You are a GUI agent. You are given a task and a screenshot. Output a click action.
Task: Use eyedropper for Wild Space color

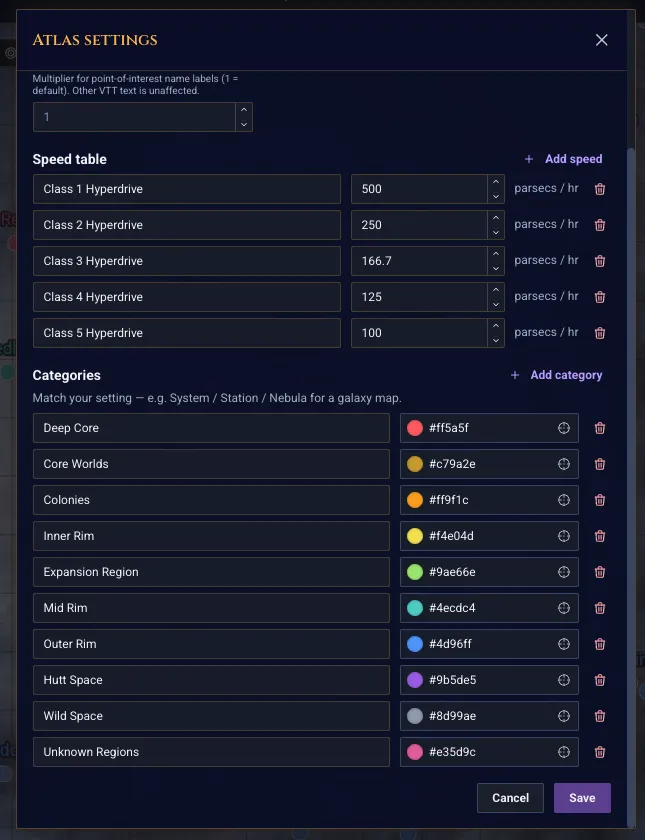(564, 716)
